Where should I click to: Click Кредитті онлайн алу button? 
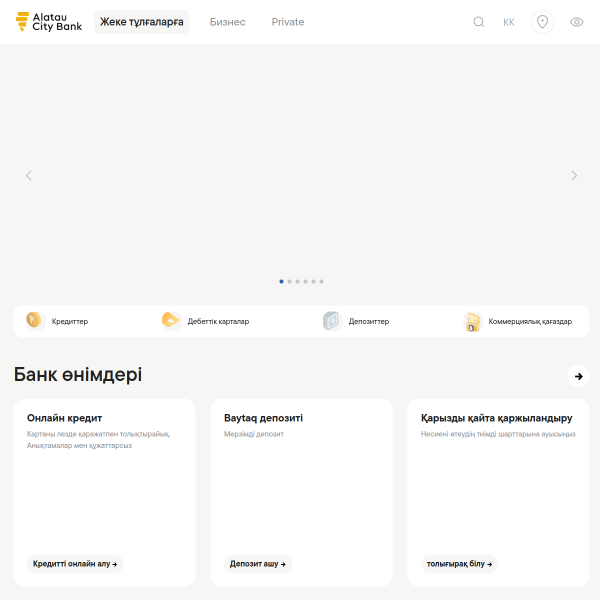point(75,564)
